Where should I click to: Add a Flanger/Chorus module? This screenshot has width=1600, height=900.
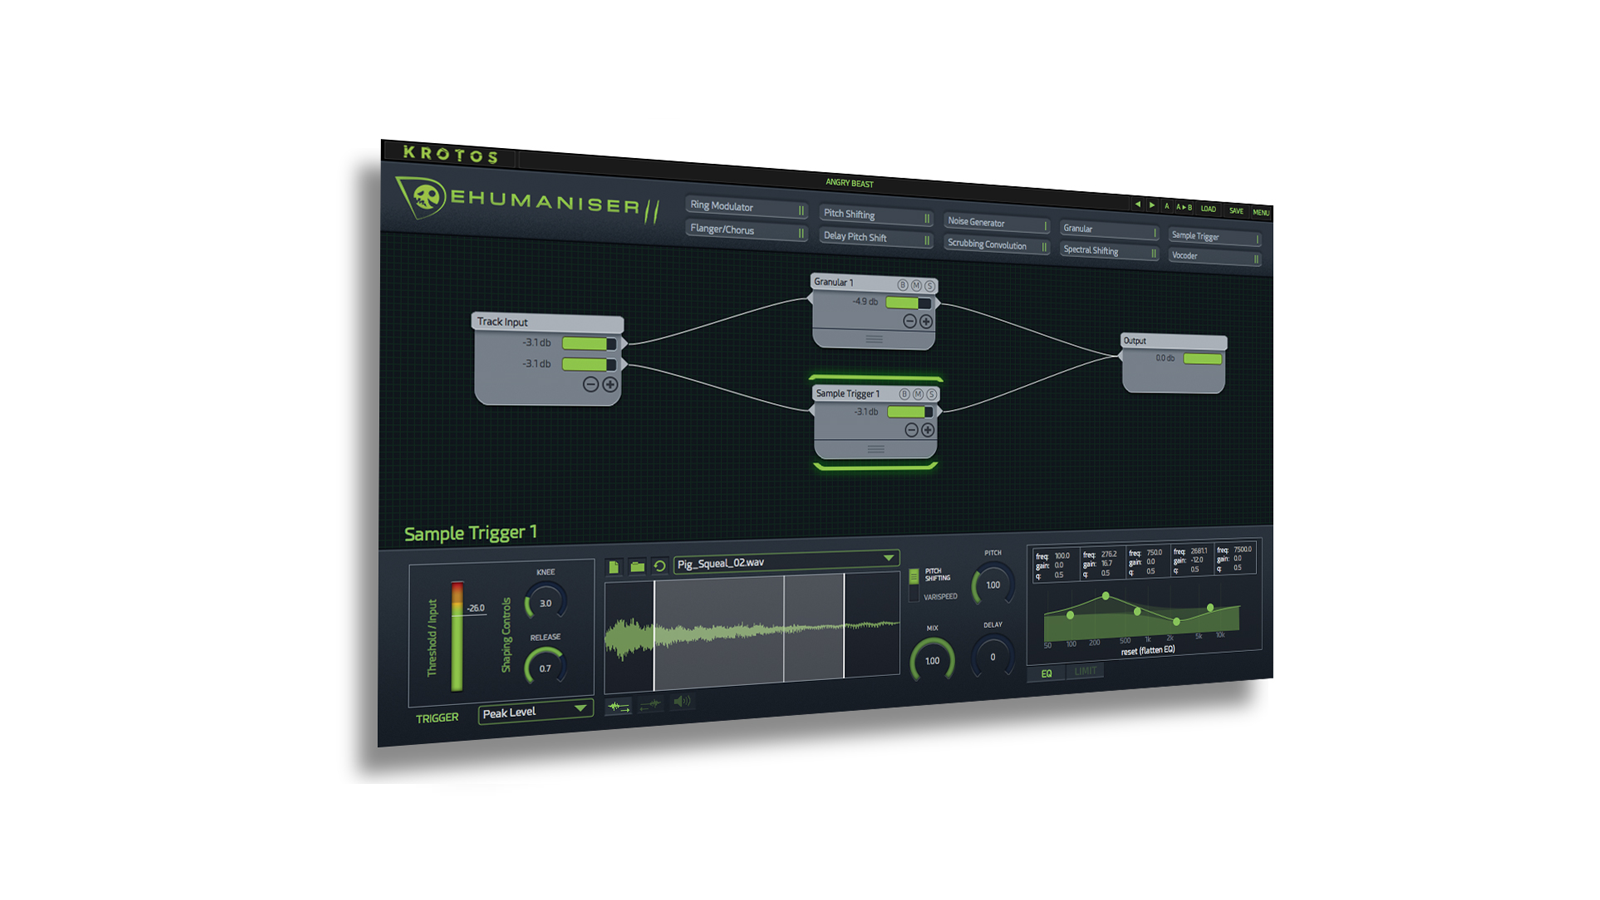point(747,230)
